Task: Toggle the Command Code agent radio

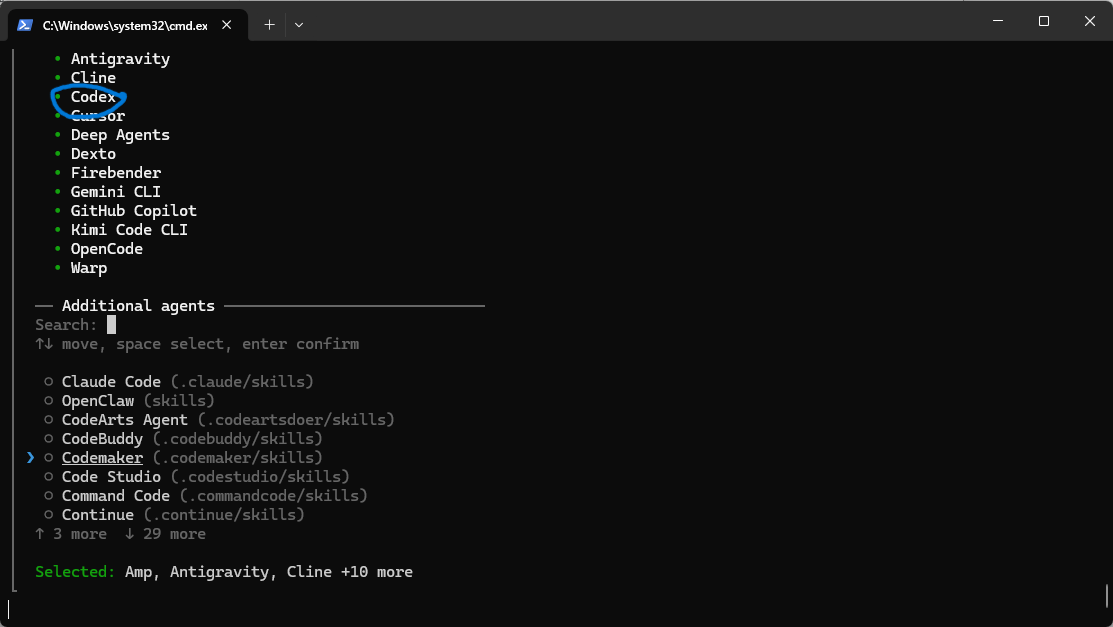Action: click(48, 496)
